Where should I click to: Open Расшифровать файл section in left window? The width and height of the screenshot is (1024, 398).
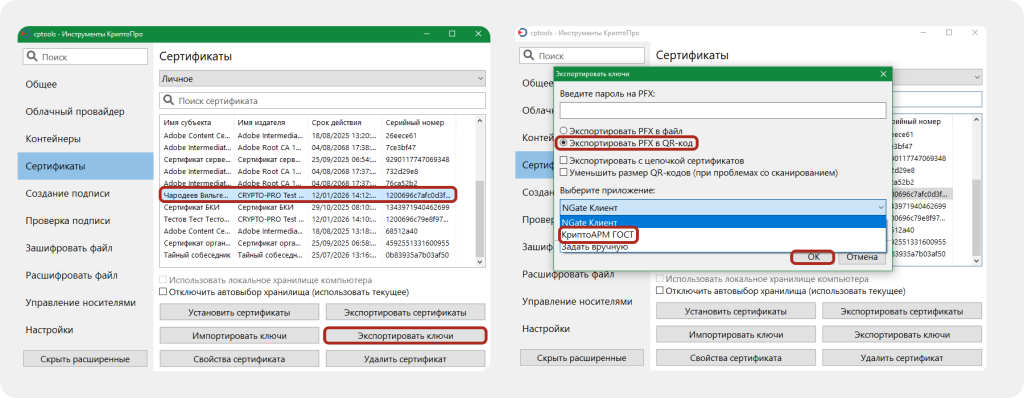[86, 275]
